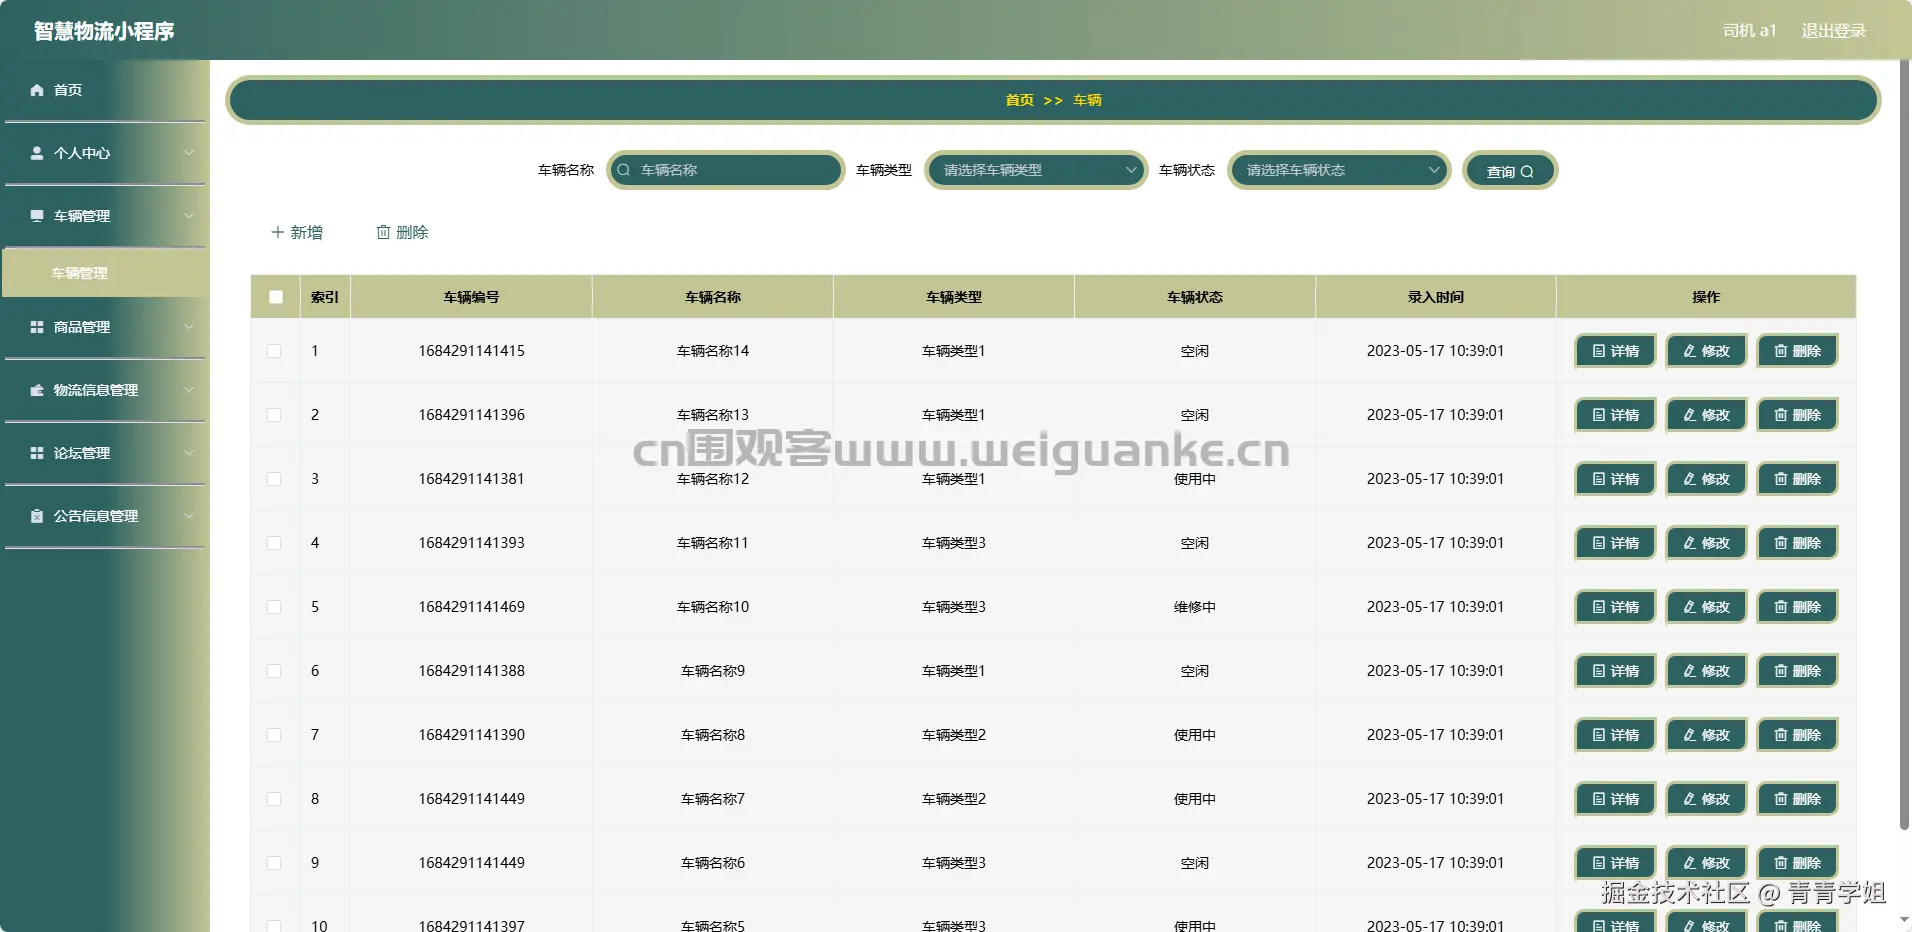
Task: Click the 公告信息管理 document icon
Action: point(37,516)
